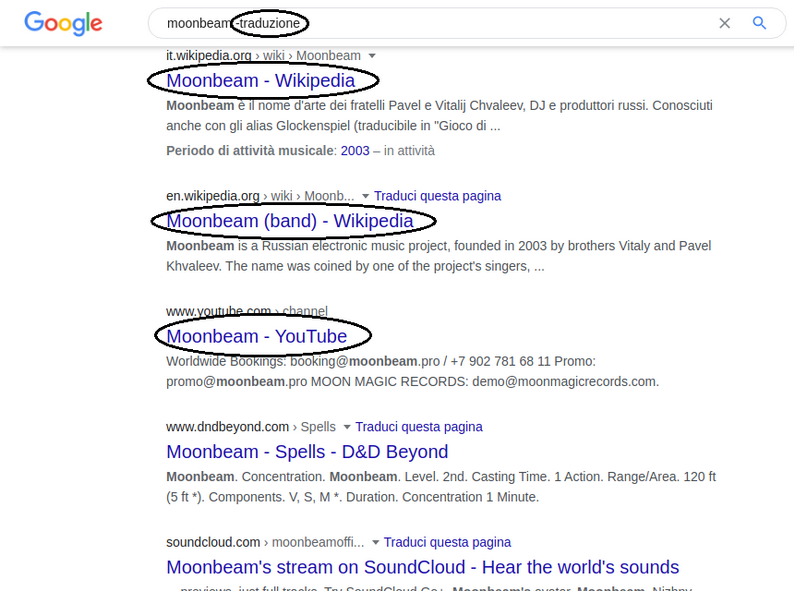Expand dropdown arrow beside it.wikipedia.org URL
Screen dimensions: 794x591
(372, 56)
